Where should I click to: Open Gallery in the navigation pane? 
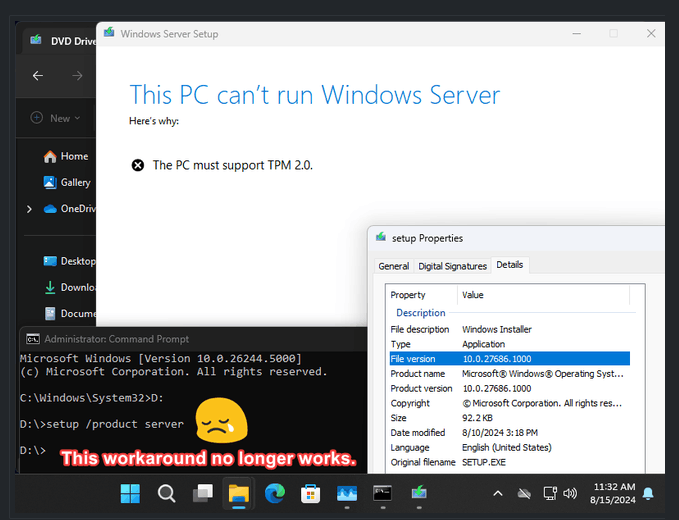coord(75,182)
